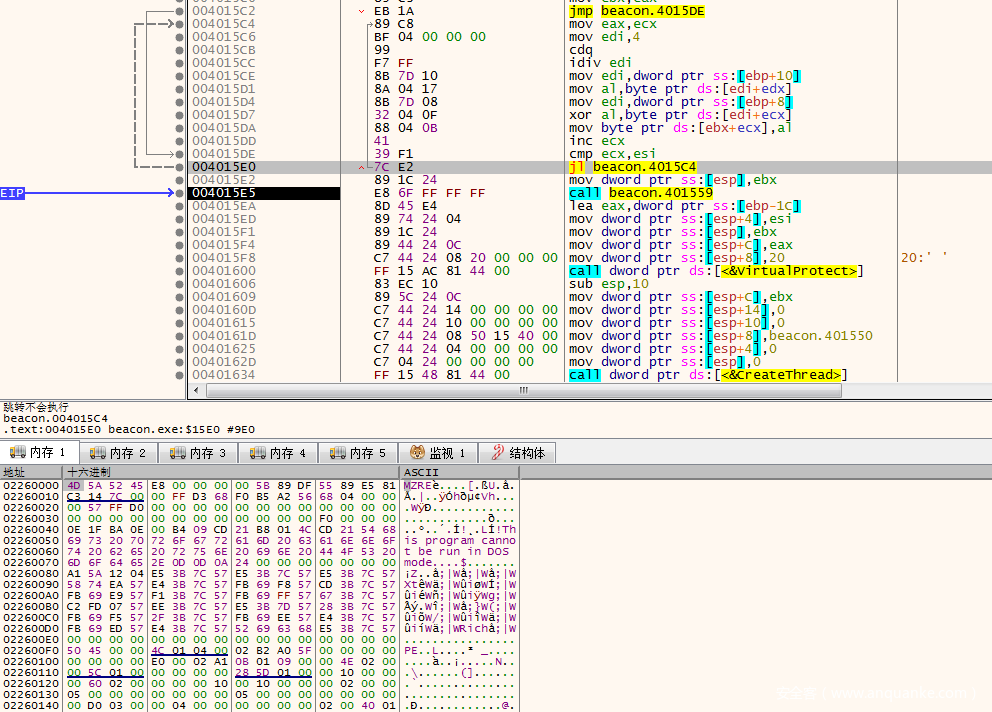Select dump row at address 02260000

31,485
